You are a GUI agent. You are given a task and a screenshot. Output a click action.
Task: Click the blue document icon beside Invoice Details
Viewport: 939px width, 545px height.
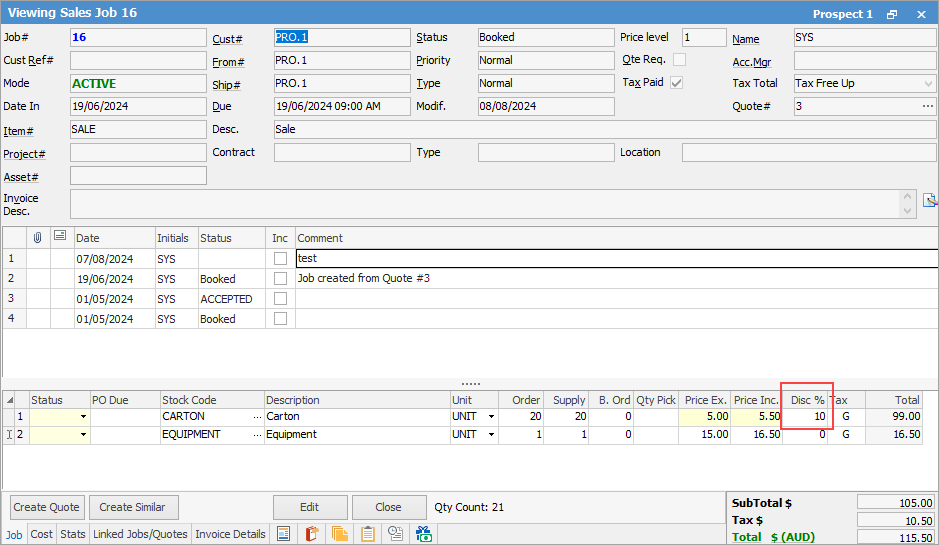coord(283,534)
